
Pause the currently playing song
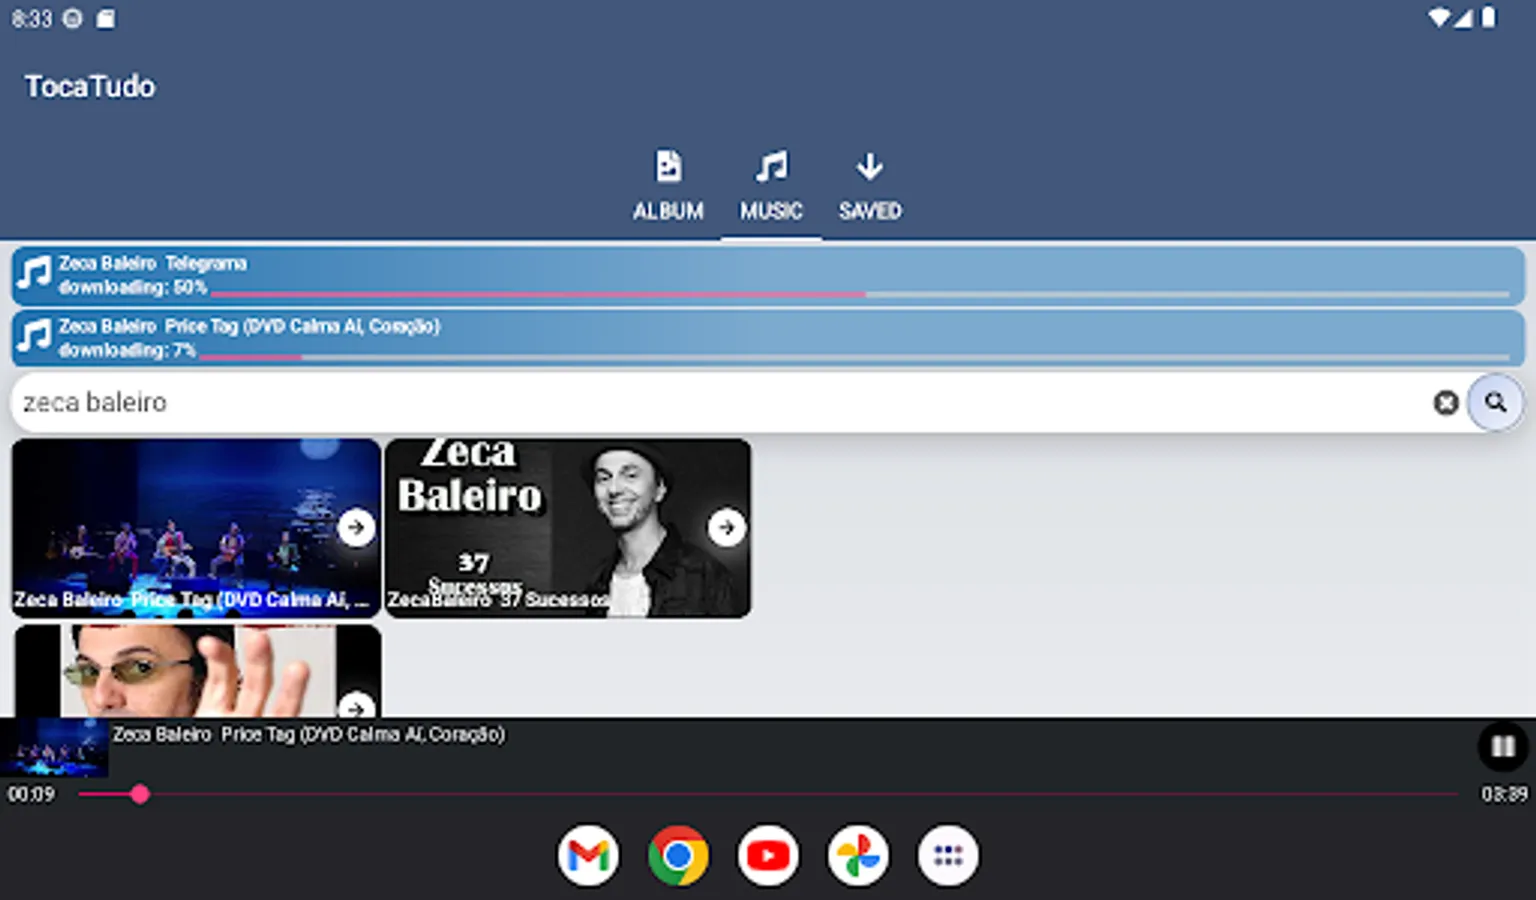1502,746
